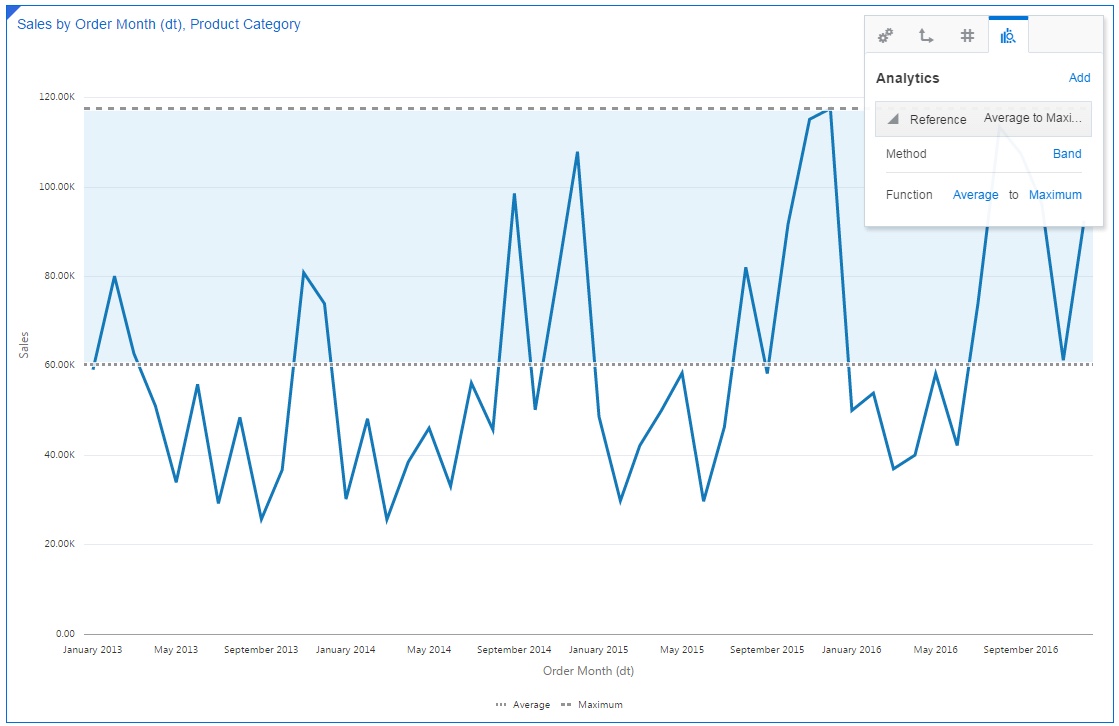
Task: Click the Order Month (dt) axis title
Action: [589, 671]
